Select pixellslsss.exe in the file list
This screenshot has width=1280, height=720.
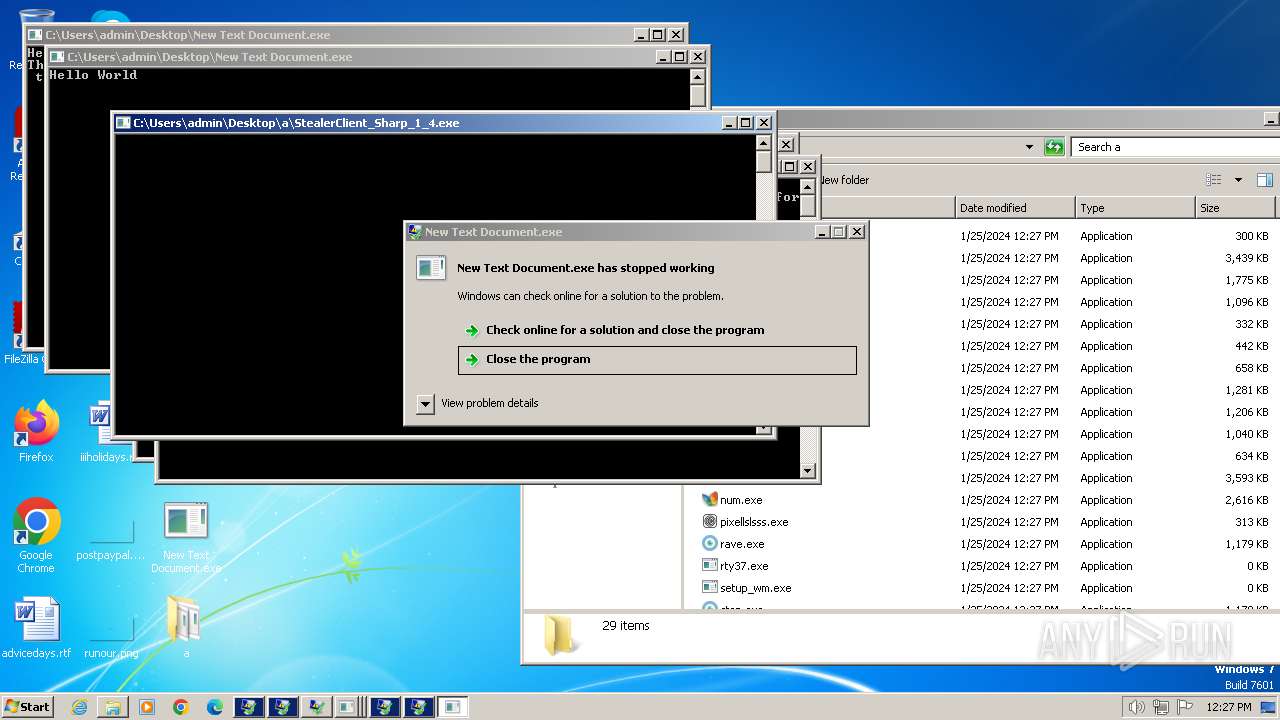pyautogui.click(x=754, y=522)
